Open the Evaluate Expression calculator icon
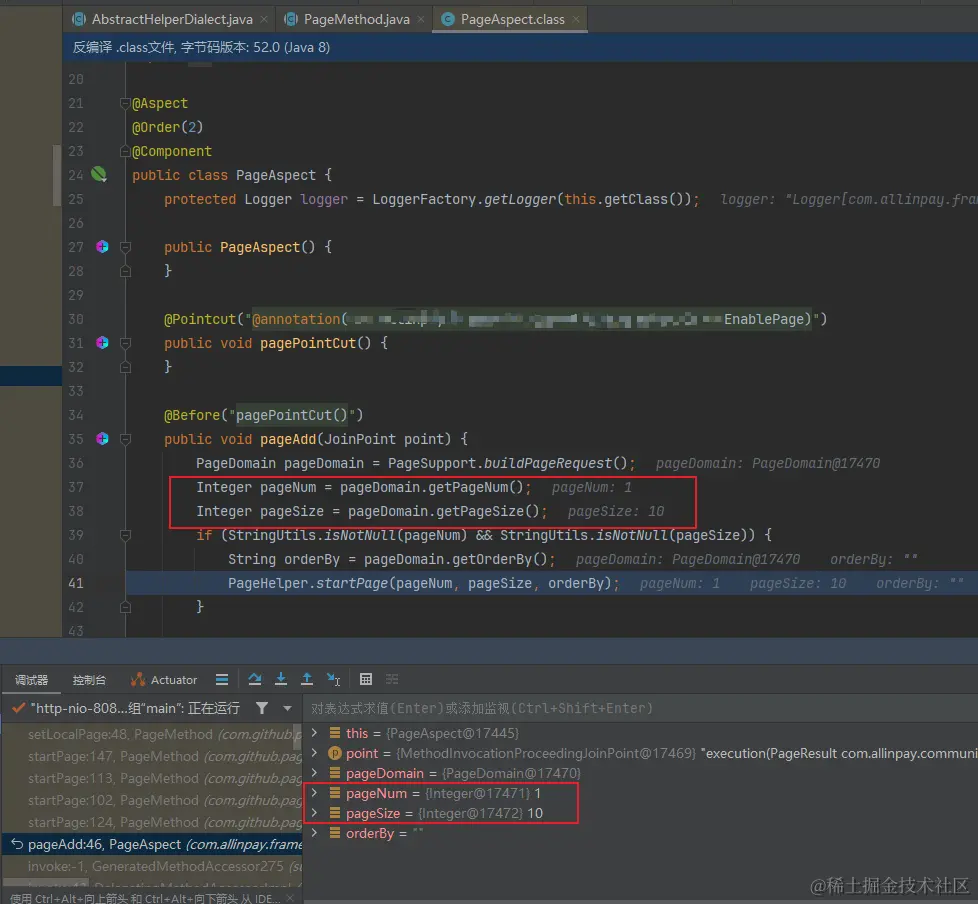The height and width of the screenshot is (904, 978). pos(366,679)
